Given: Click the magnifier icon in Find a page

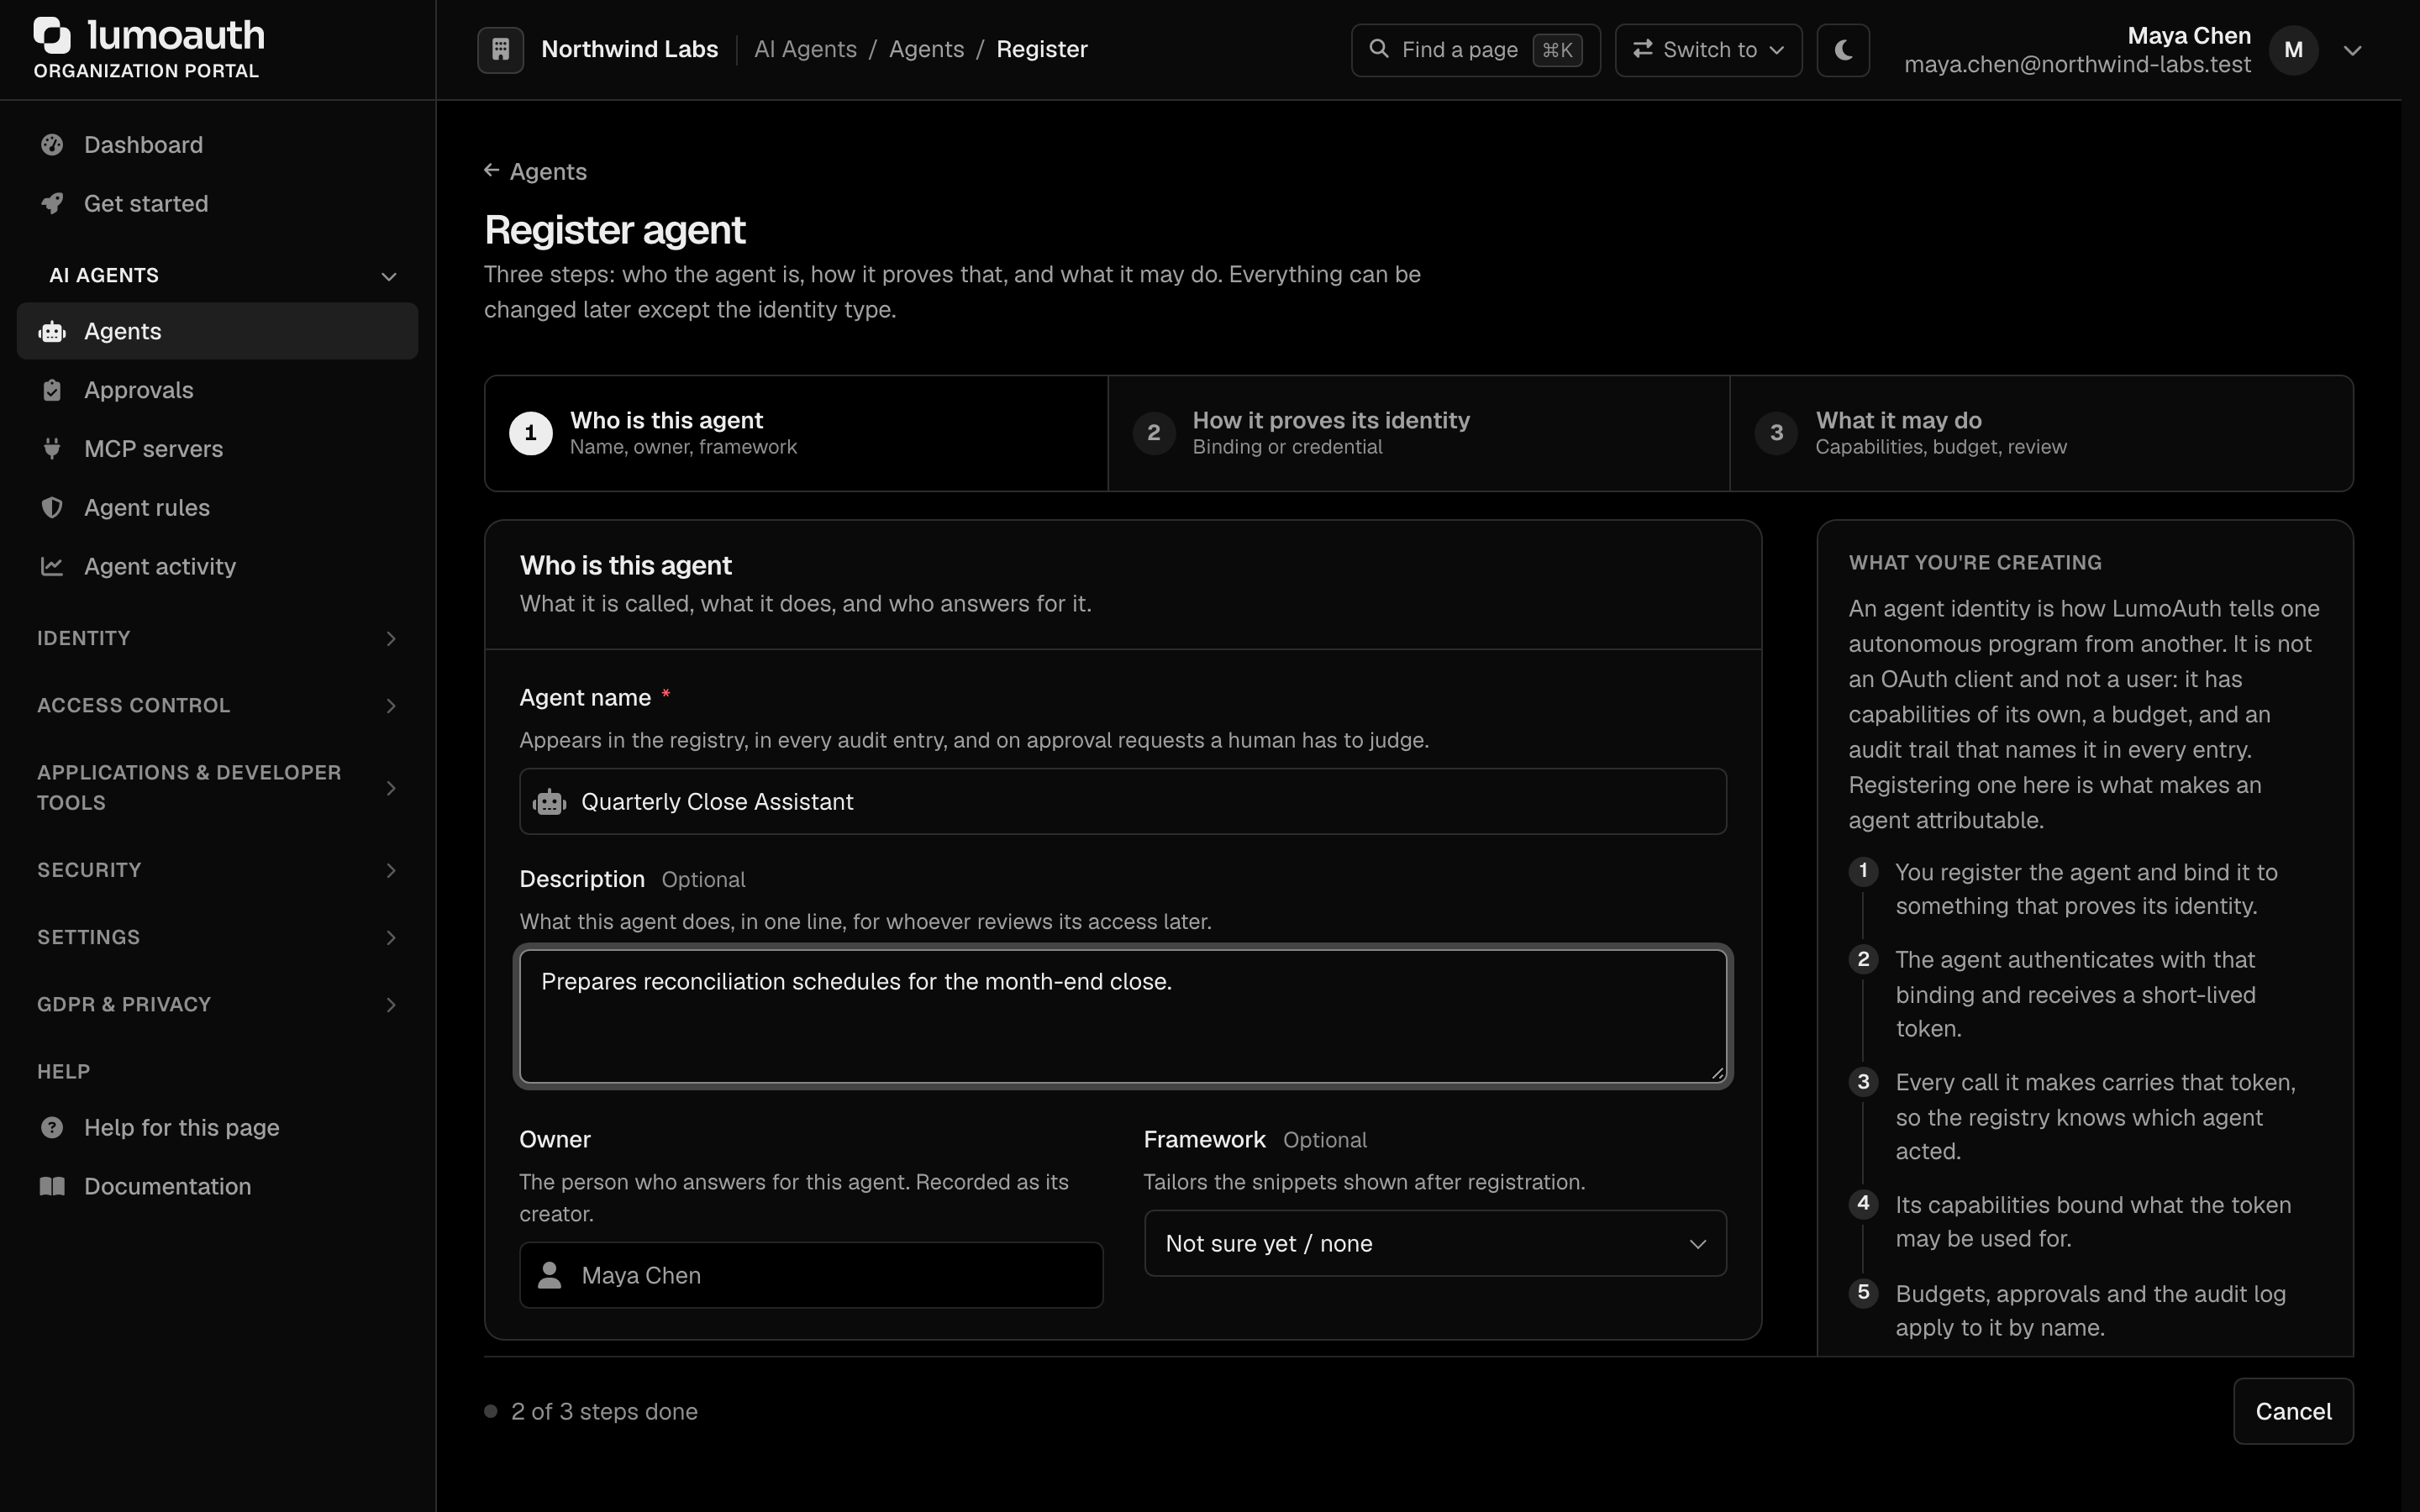Looking at the screenshot, I should 1379,49.
